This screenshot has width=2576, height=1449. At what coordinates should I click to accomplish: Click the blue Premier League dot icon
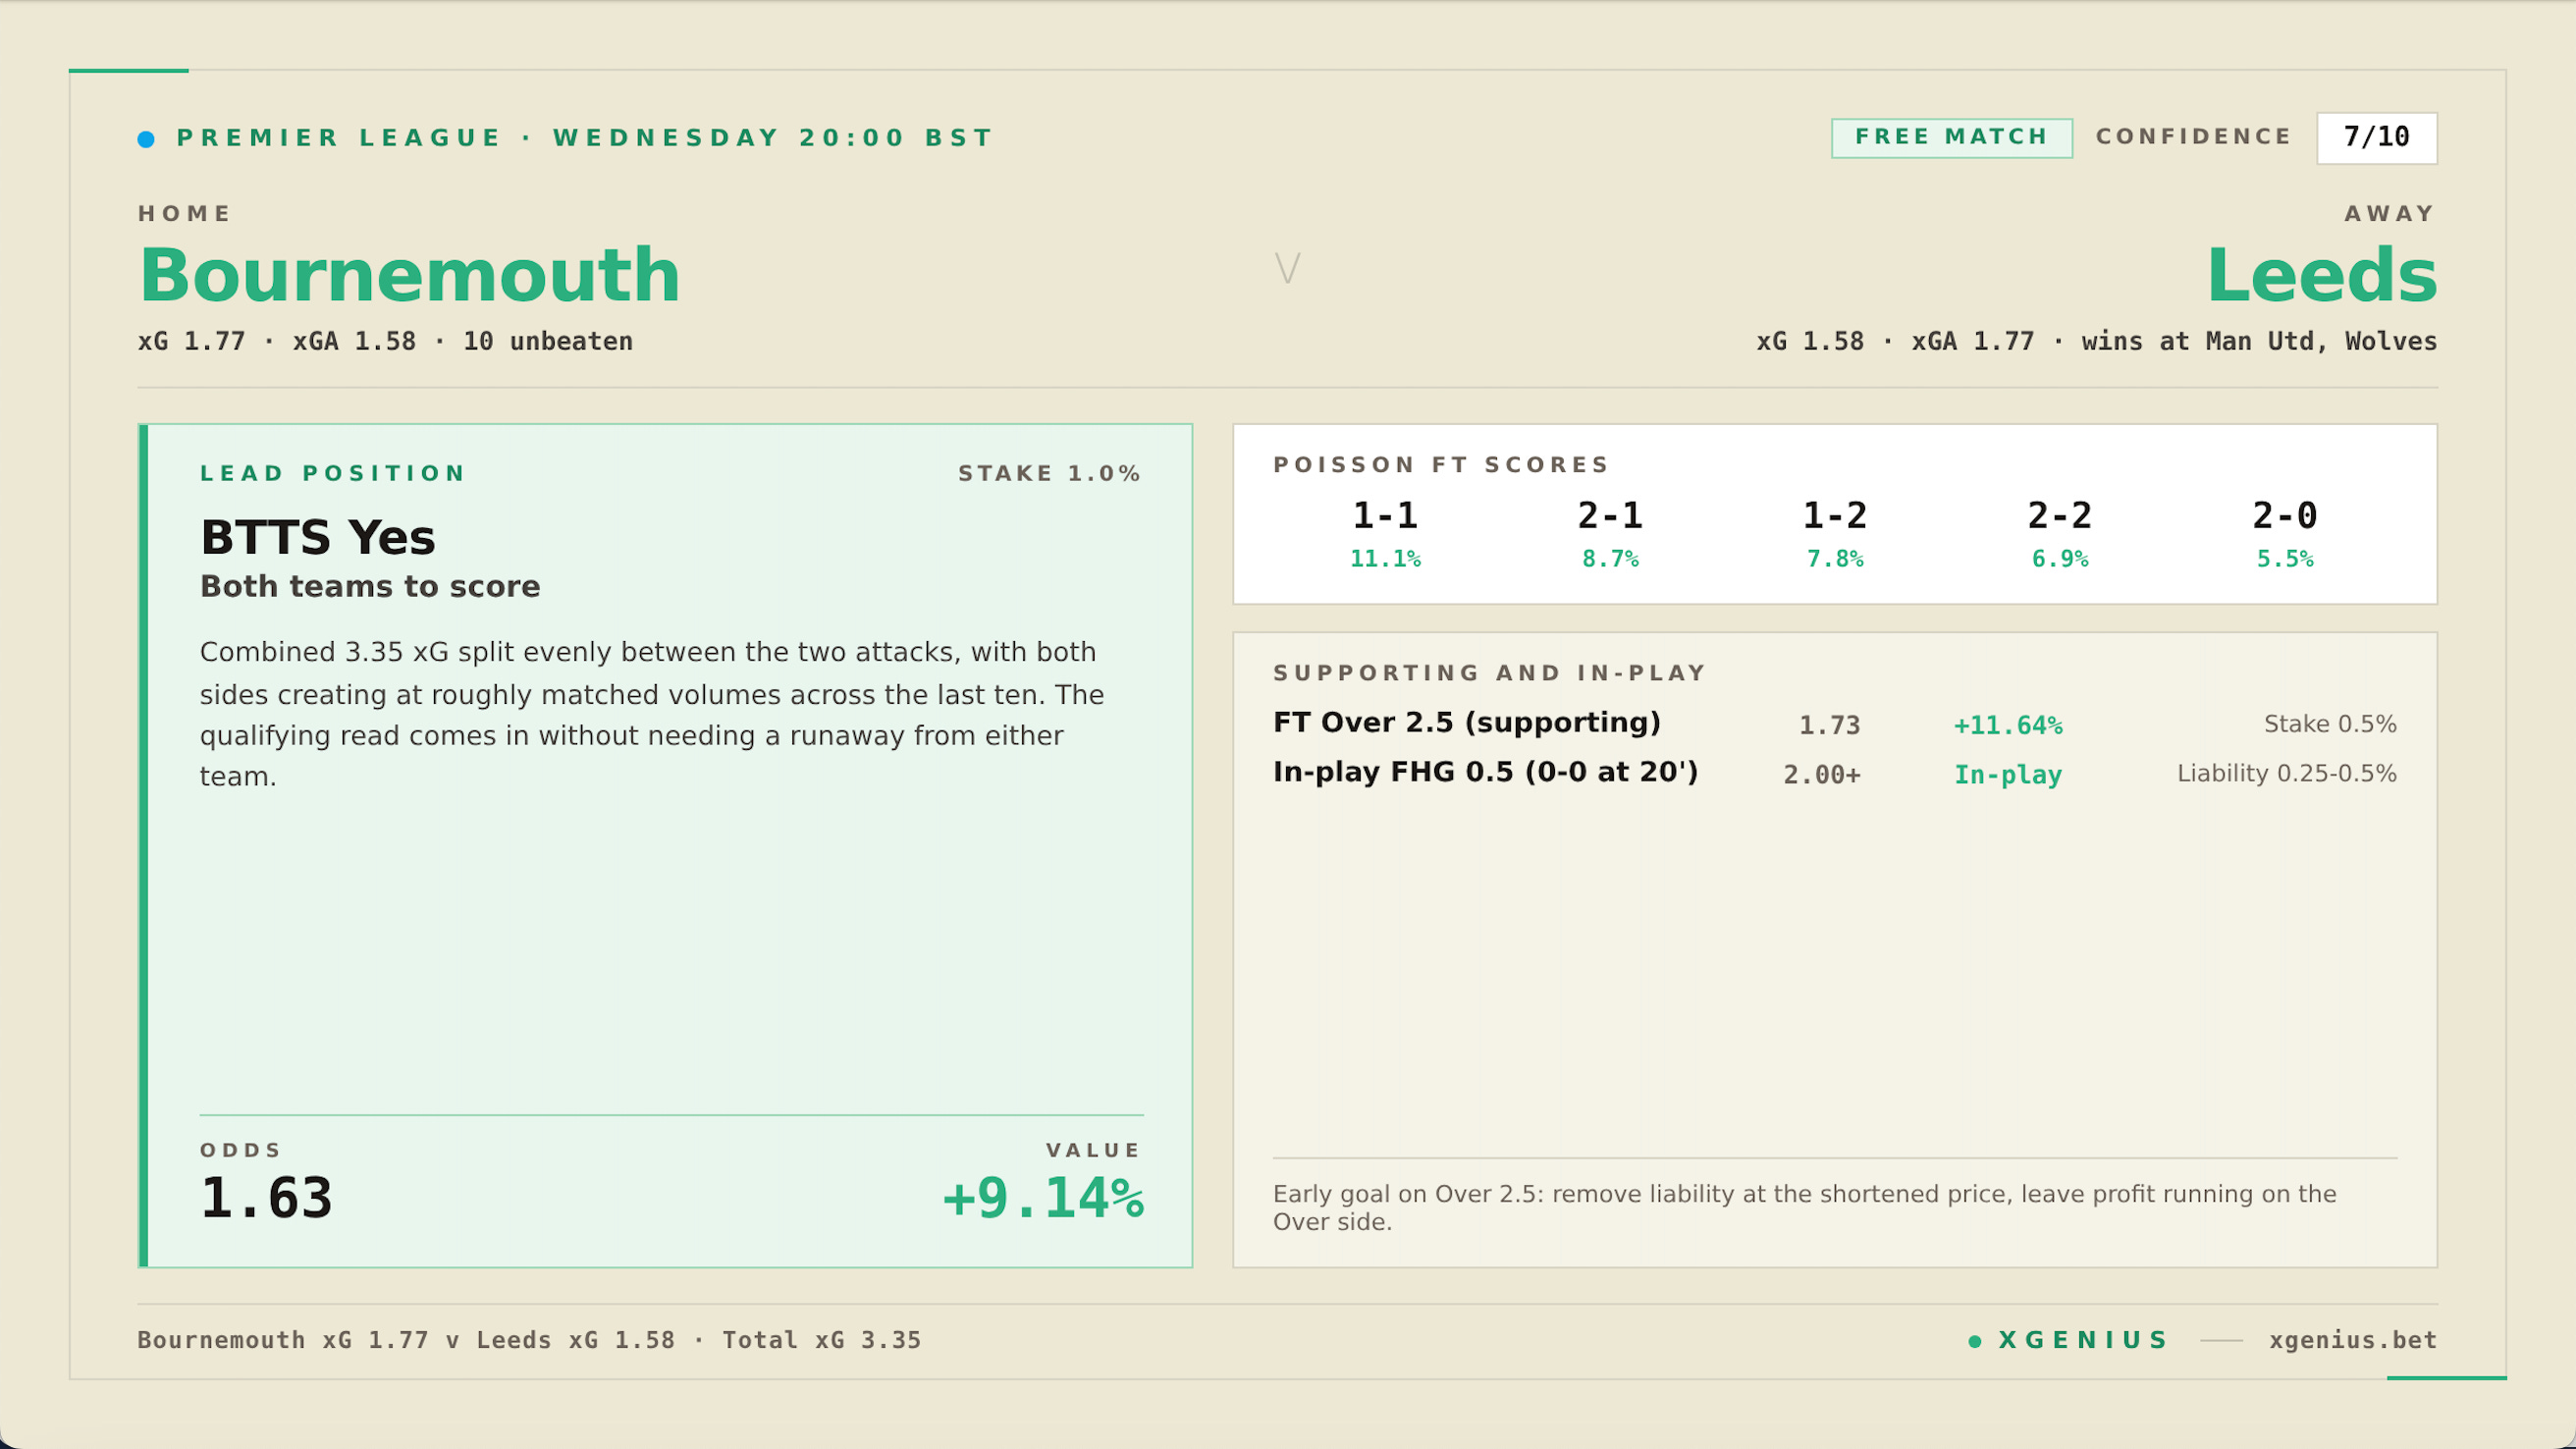(x=146, y=139)
